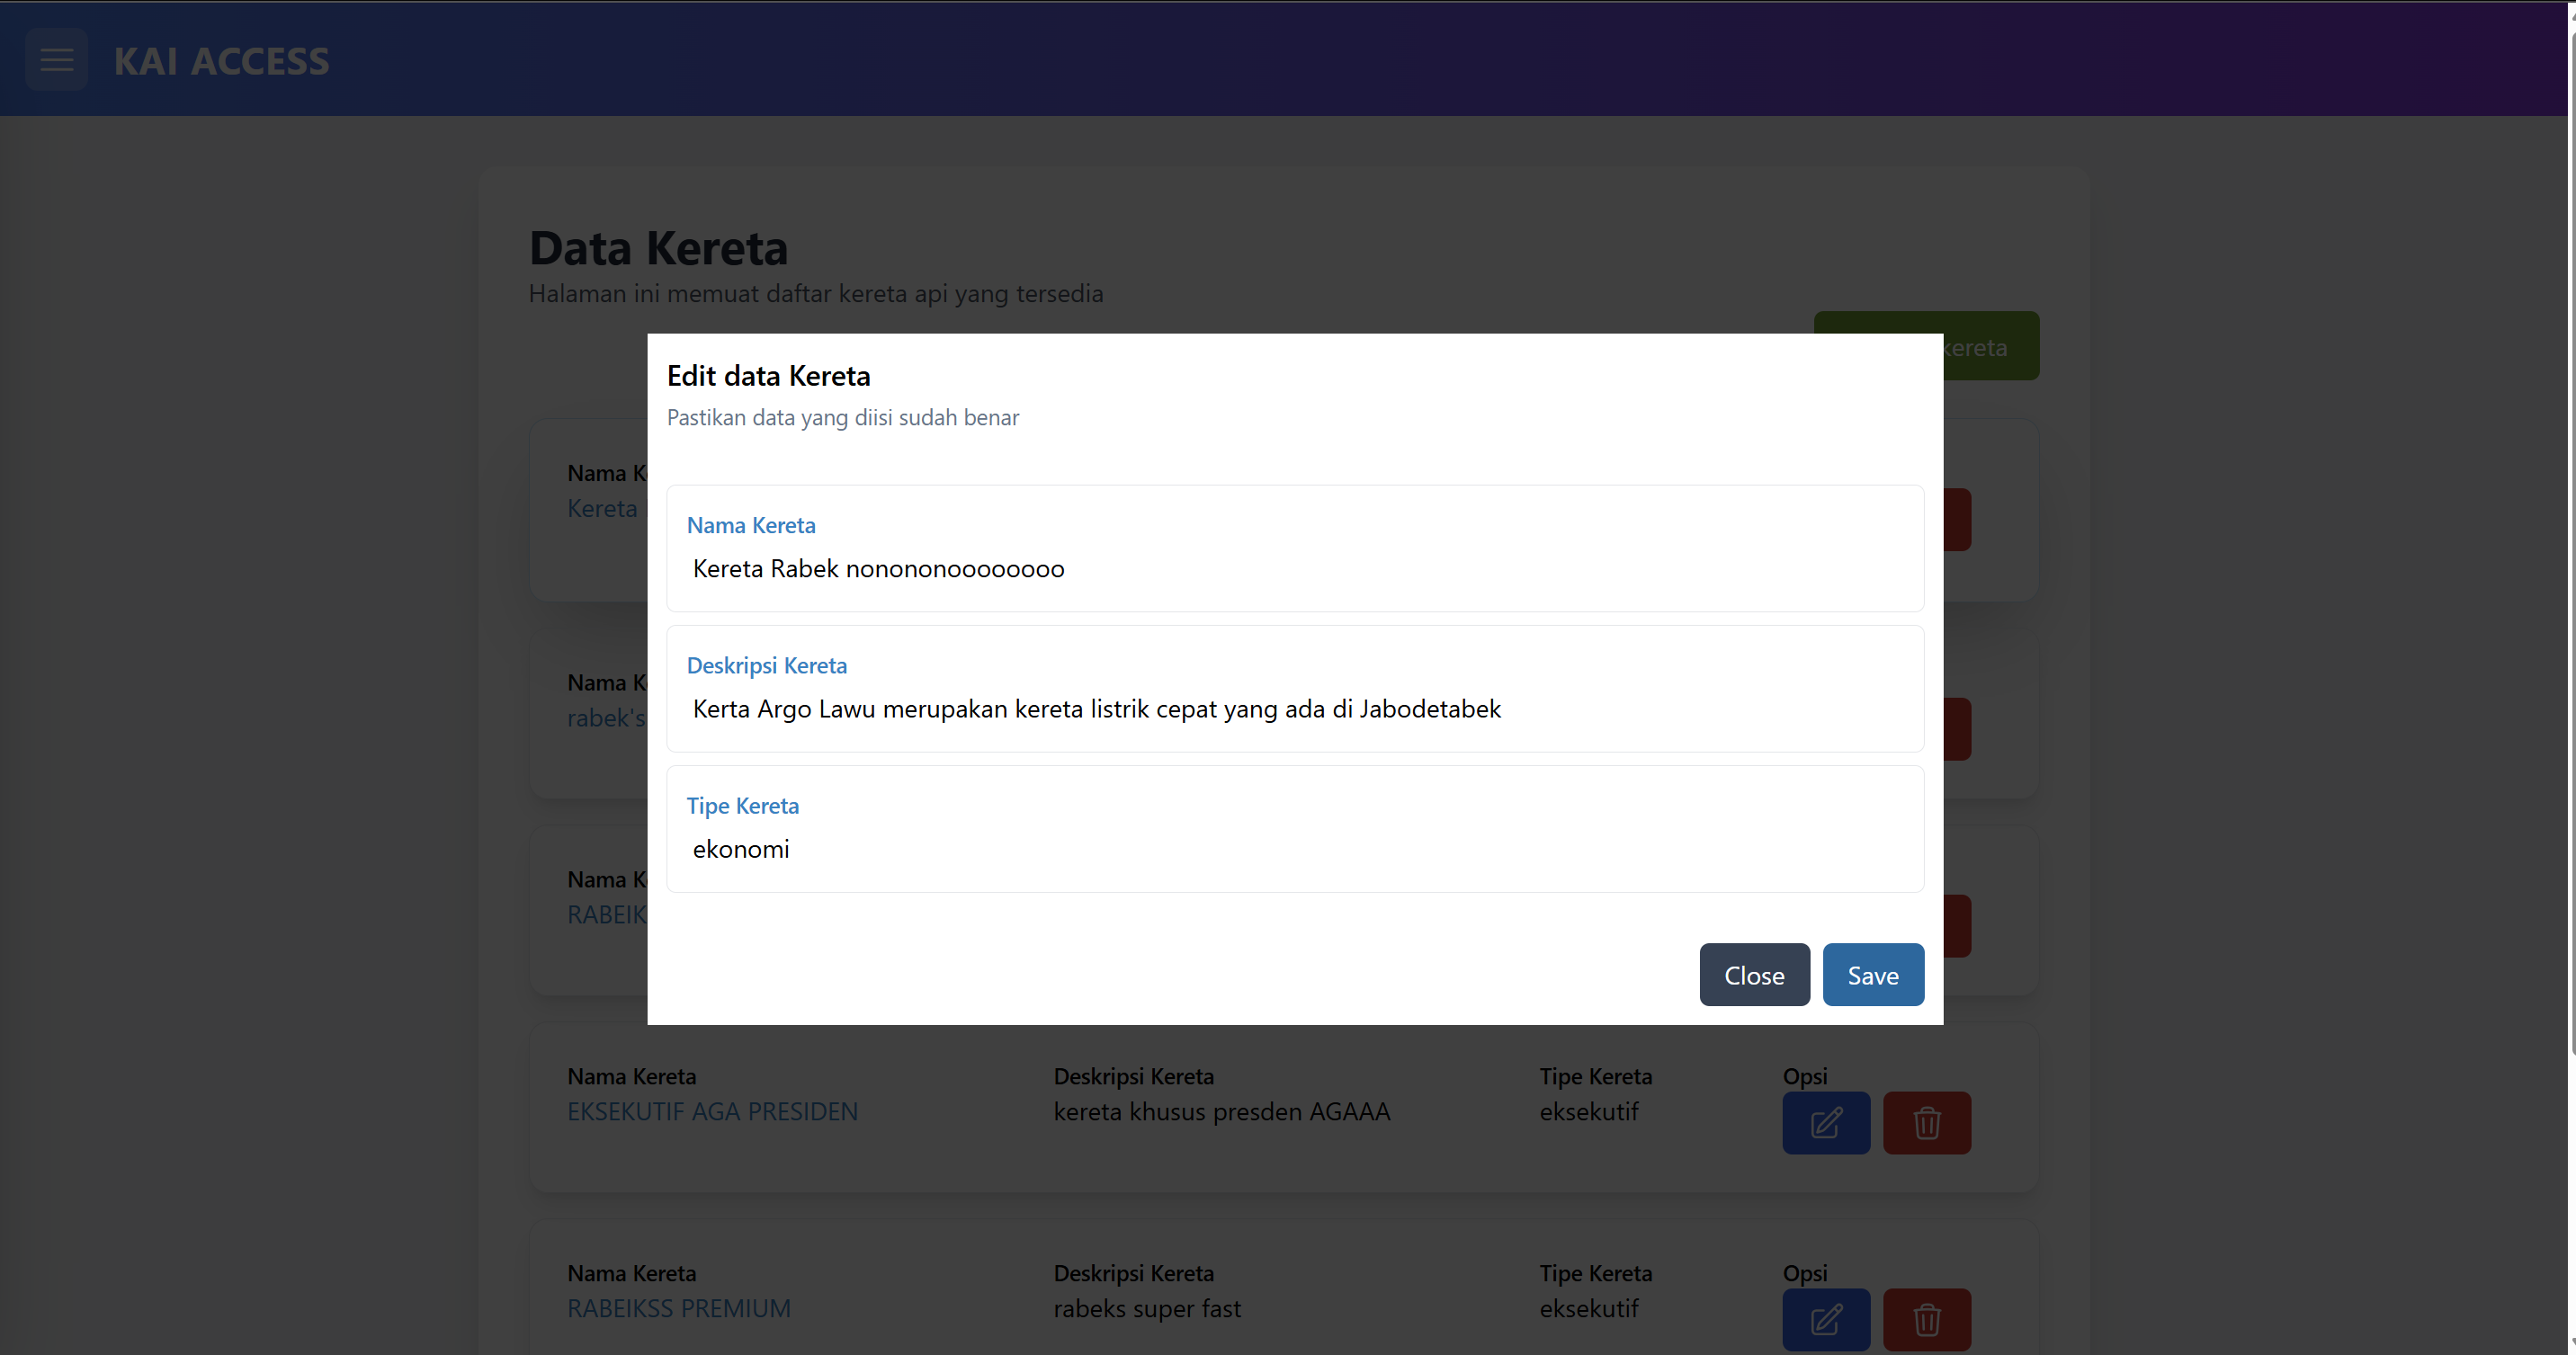Click the edit icon for EKSEKUTIF AGA PRESIDEN
The width and height of the screenshot is (2576, 1355).
(x=1825, y=1123)
